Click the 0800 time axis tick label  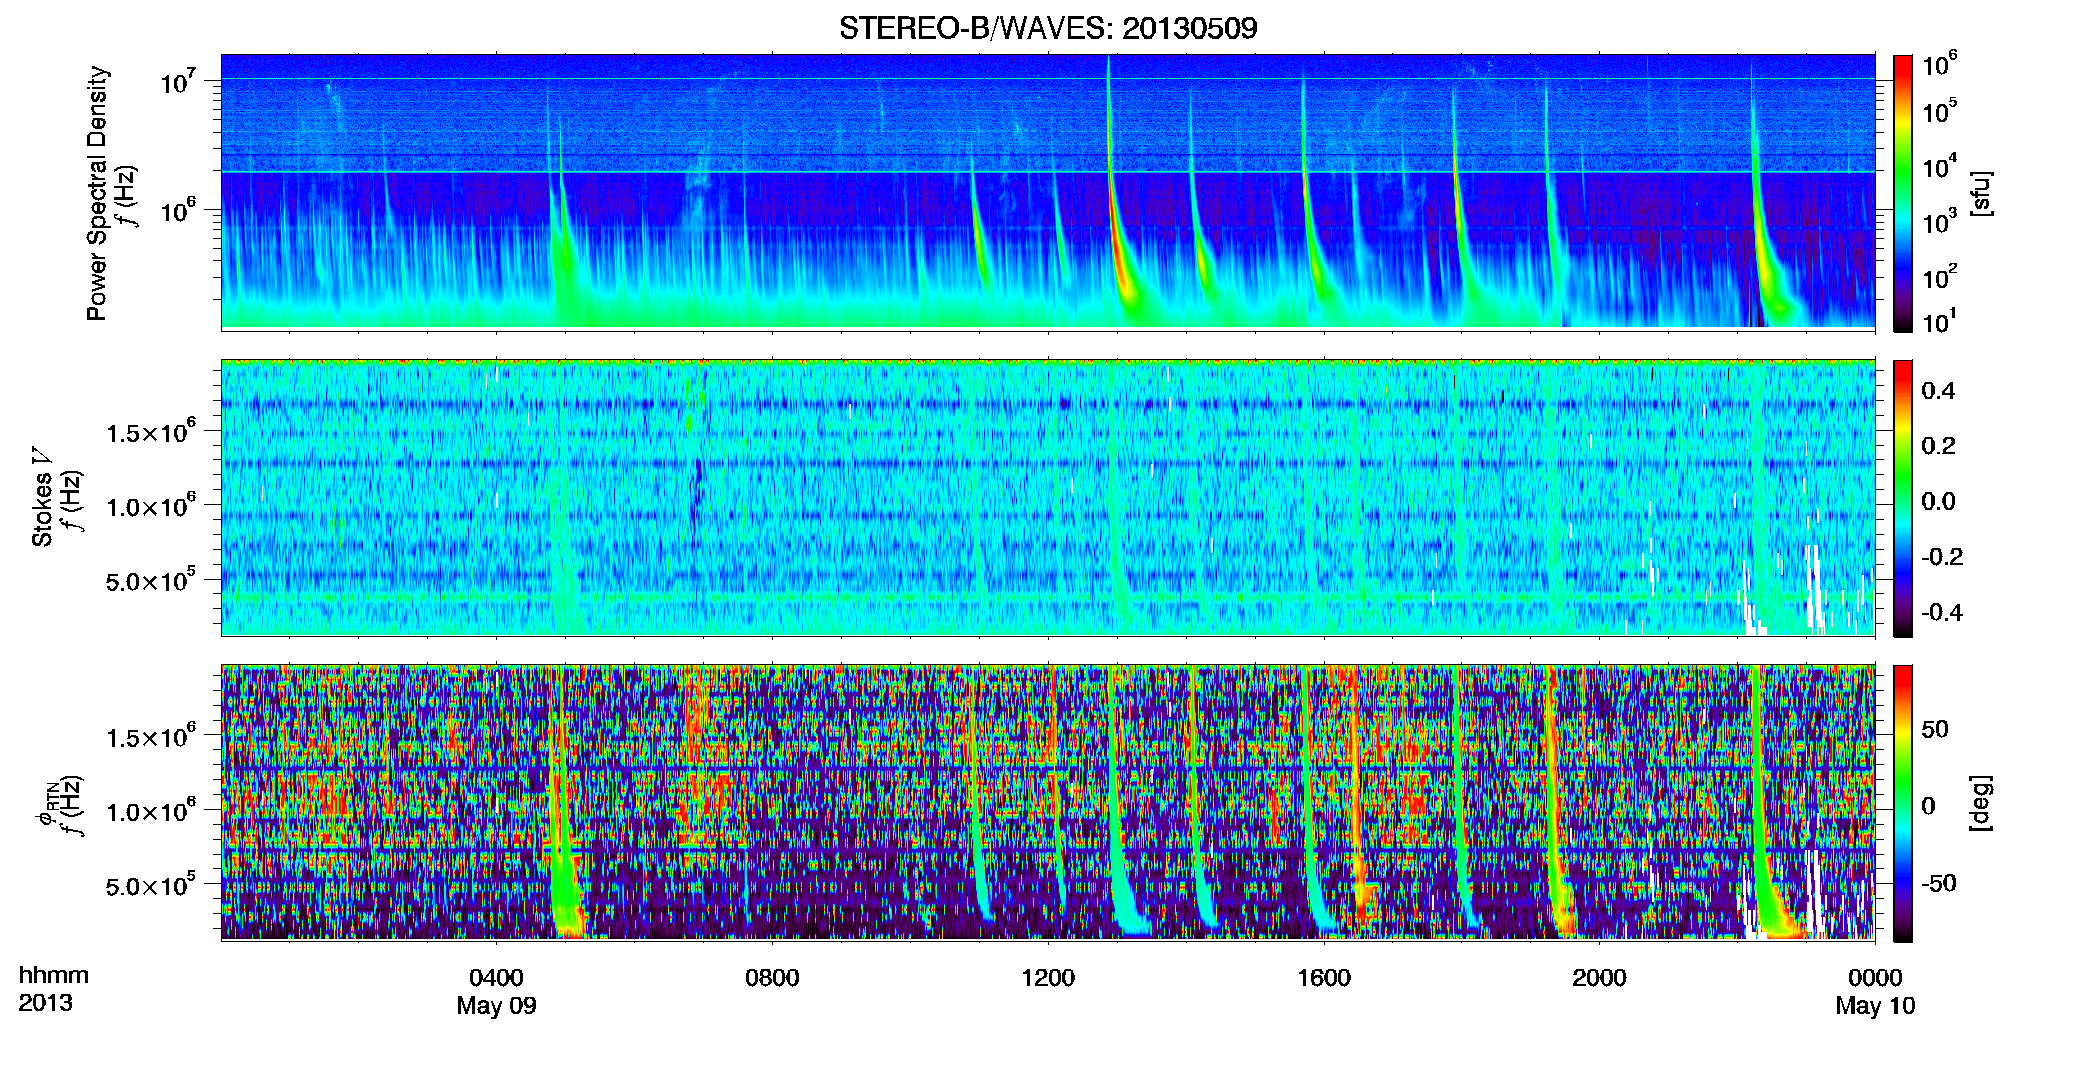point(772,977)
